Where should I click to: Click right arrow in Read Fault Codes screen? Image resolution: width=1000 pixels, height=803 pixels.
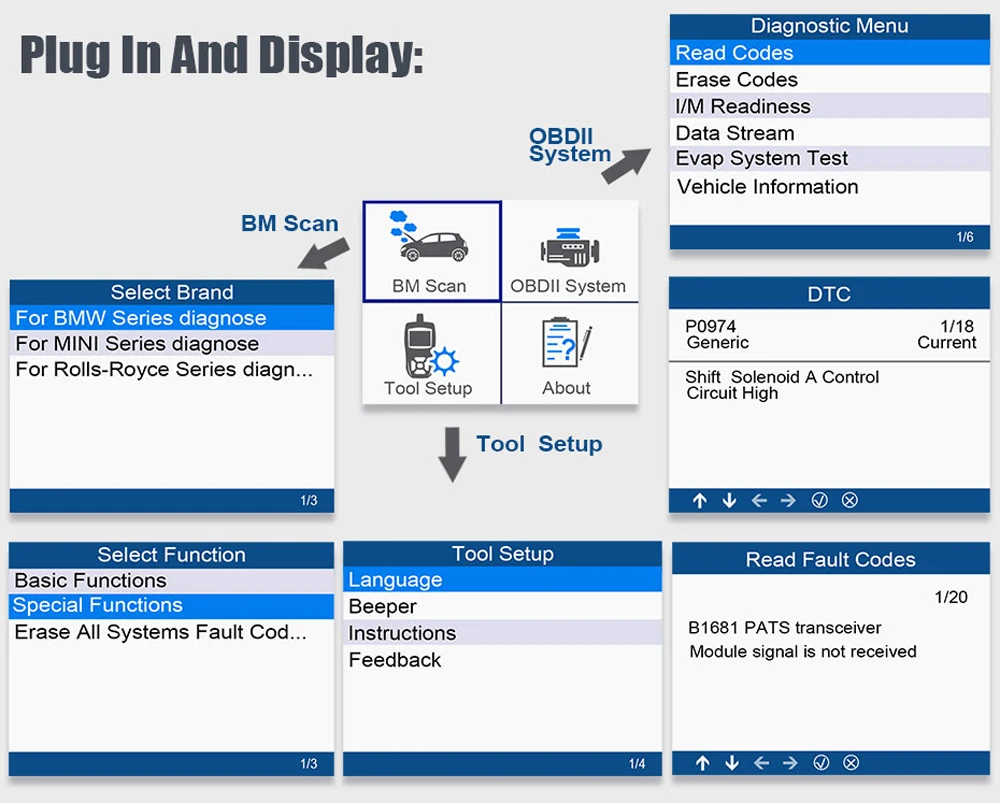(790, 763)
